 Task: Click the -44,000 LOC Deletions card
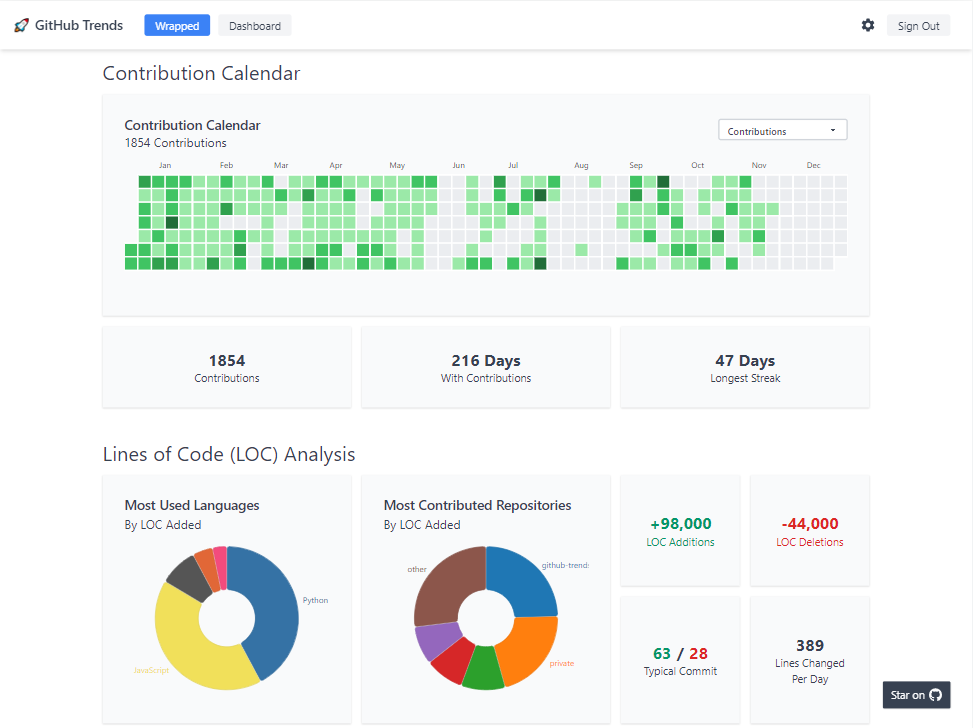click(810, 531)
